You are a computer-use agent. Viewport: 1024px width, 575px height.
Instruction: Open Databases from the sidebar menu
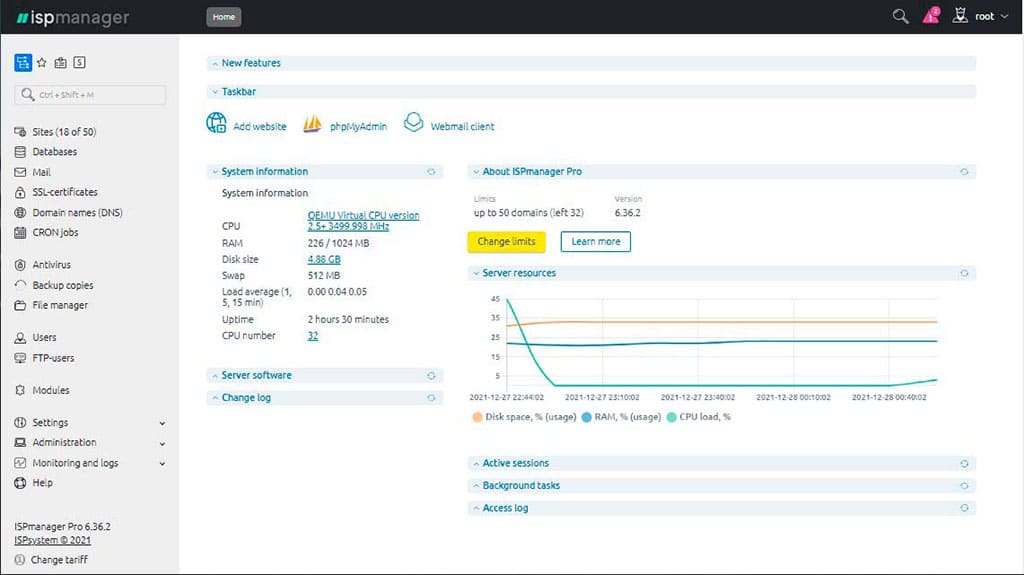point(54,152)
